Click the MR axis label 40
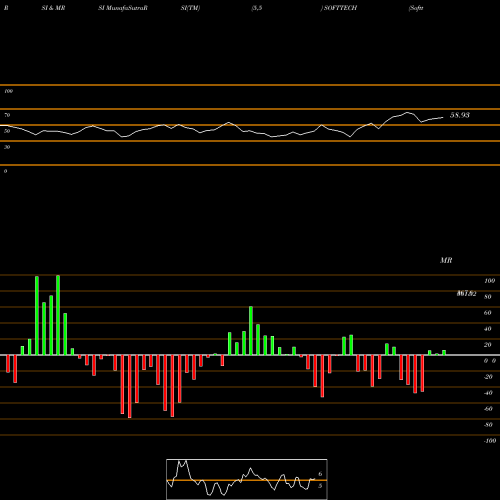This screenshot has width=500, height=500. (488, 329)
